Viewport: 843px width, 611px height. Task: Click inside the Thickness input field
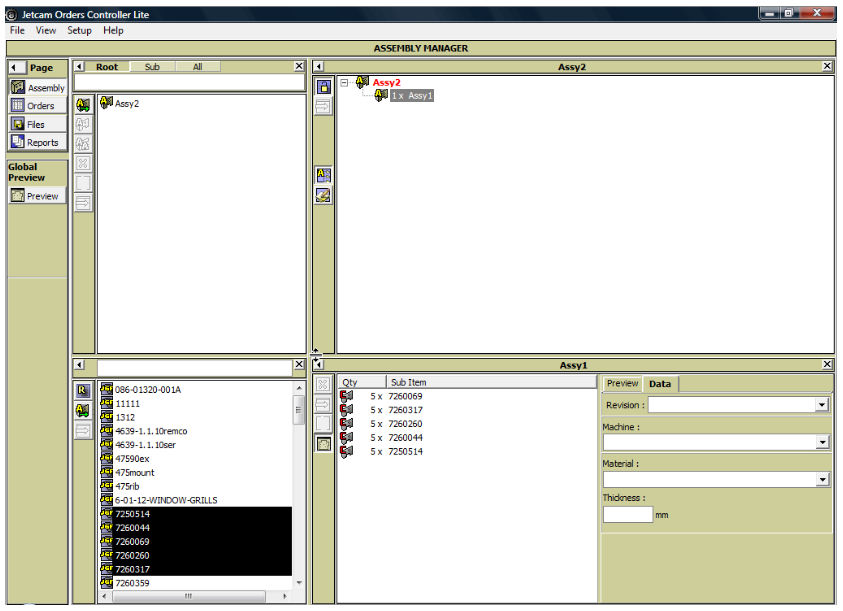click(625, 514)
